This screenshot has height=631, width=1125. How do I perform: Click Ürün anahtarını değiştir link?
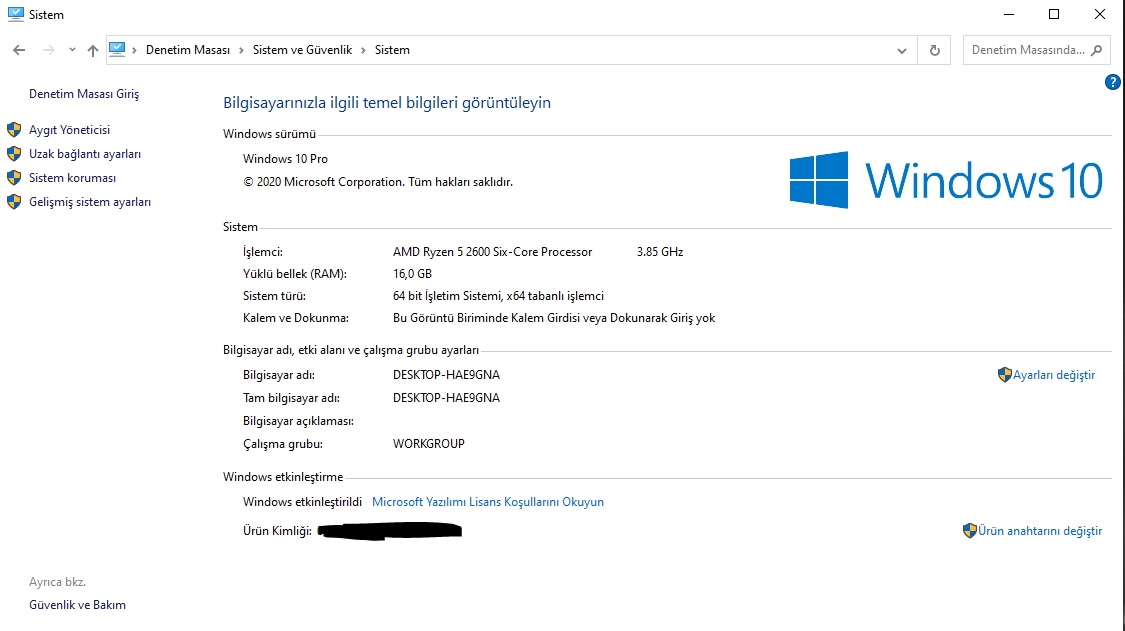1040,531
